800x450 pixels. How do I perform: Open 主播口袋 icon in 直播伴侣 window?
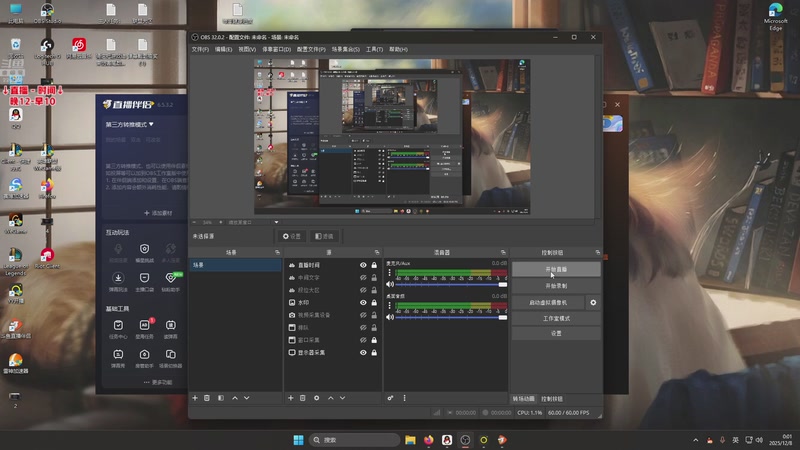click(x=144, y=281)
